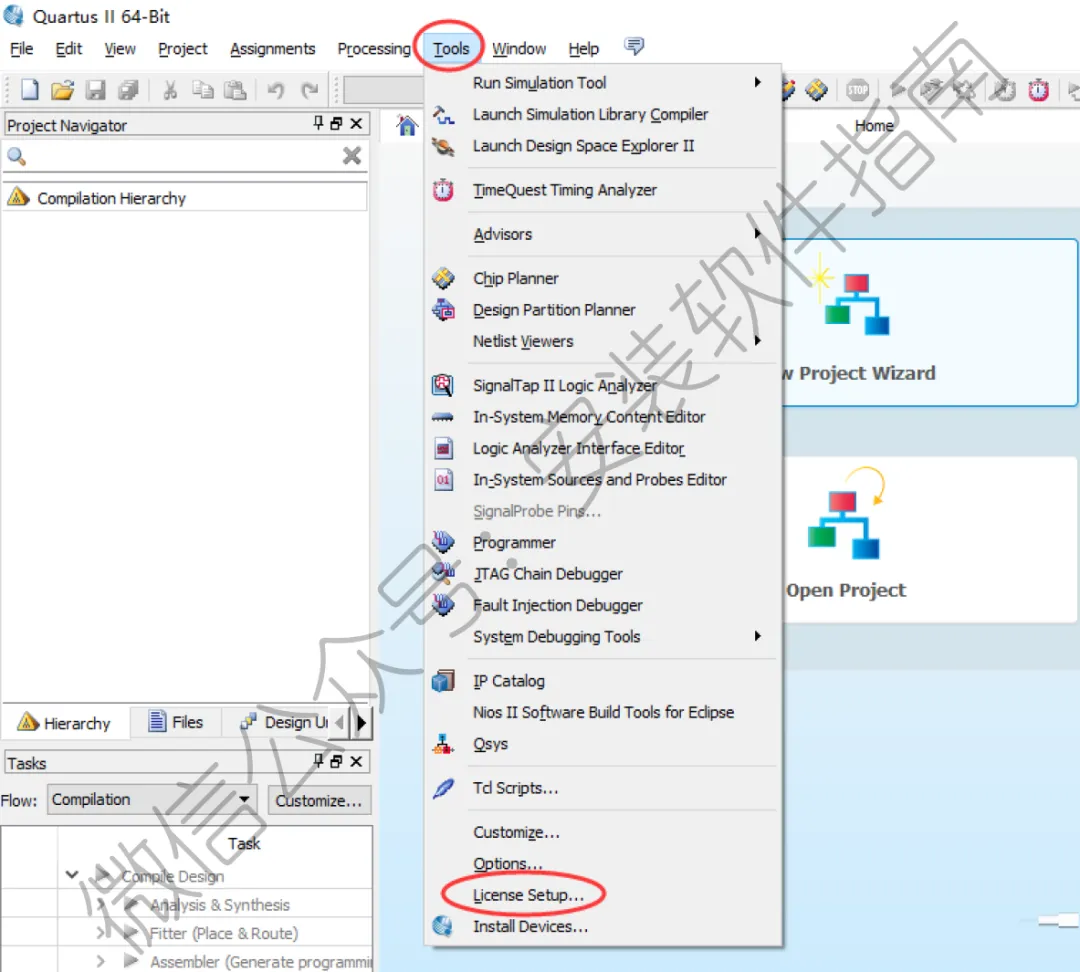1080x972 pixels.
Task: Open Fault Injection Debugger
Action: [x=603, y=606]
